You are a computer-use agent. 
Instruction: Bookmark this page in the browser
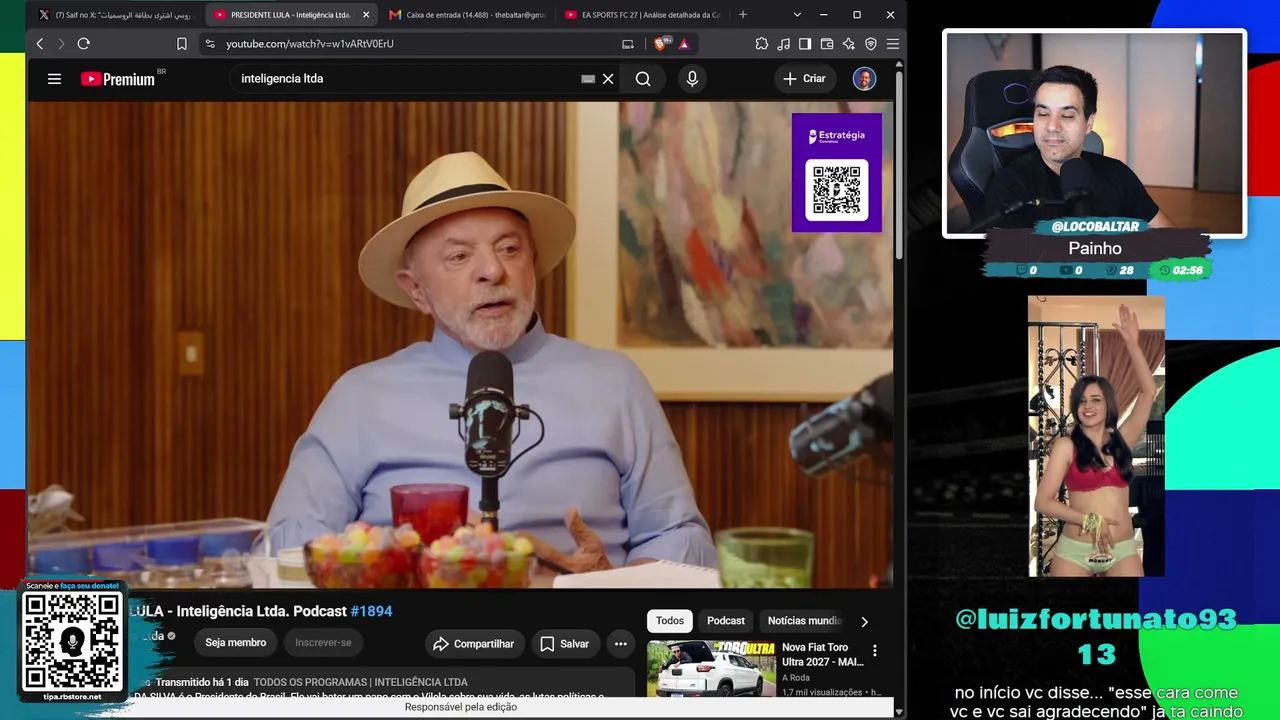pos(182,44)
